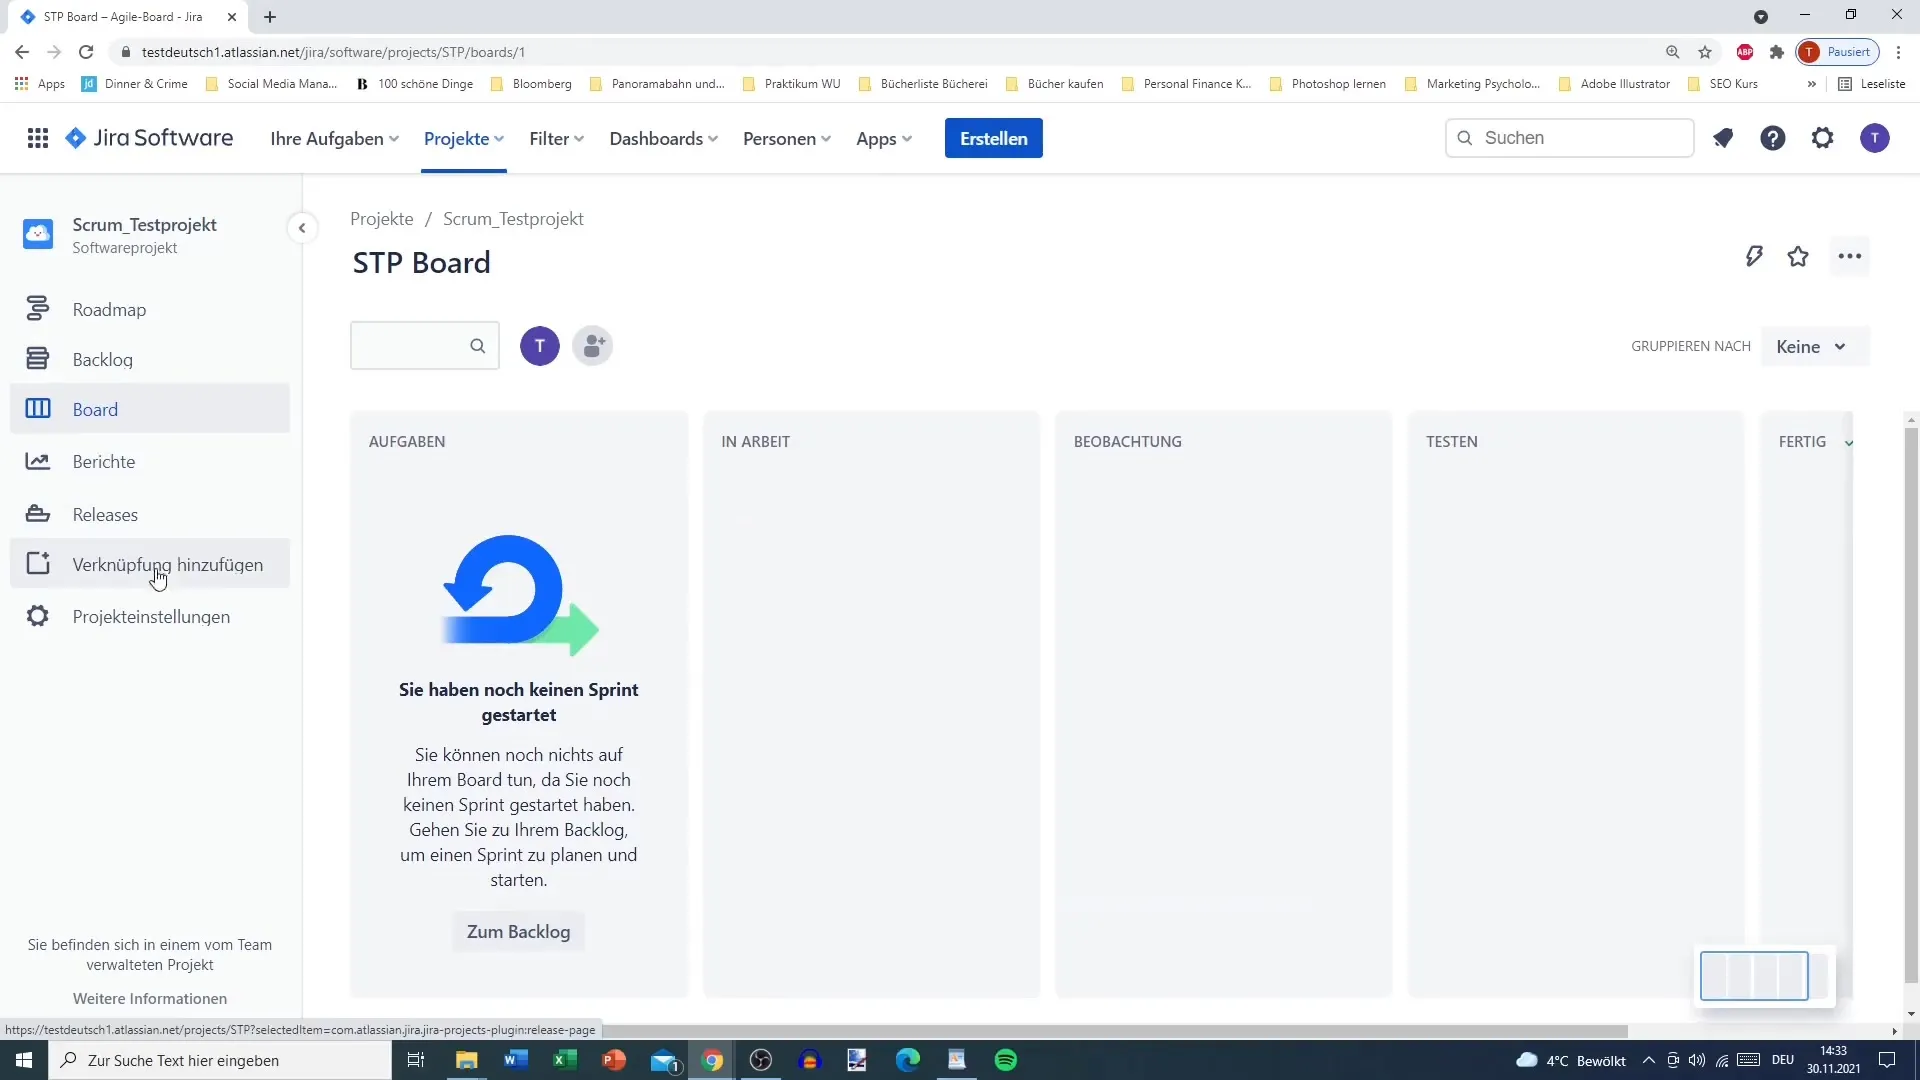Image resolution: width=1920 pixels, height=1080 pixels.
Task: Click the Verknüpfung hinzufügen icon
Action: [x=37, y=564]
